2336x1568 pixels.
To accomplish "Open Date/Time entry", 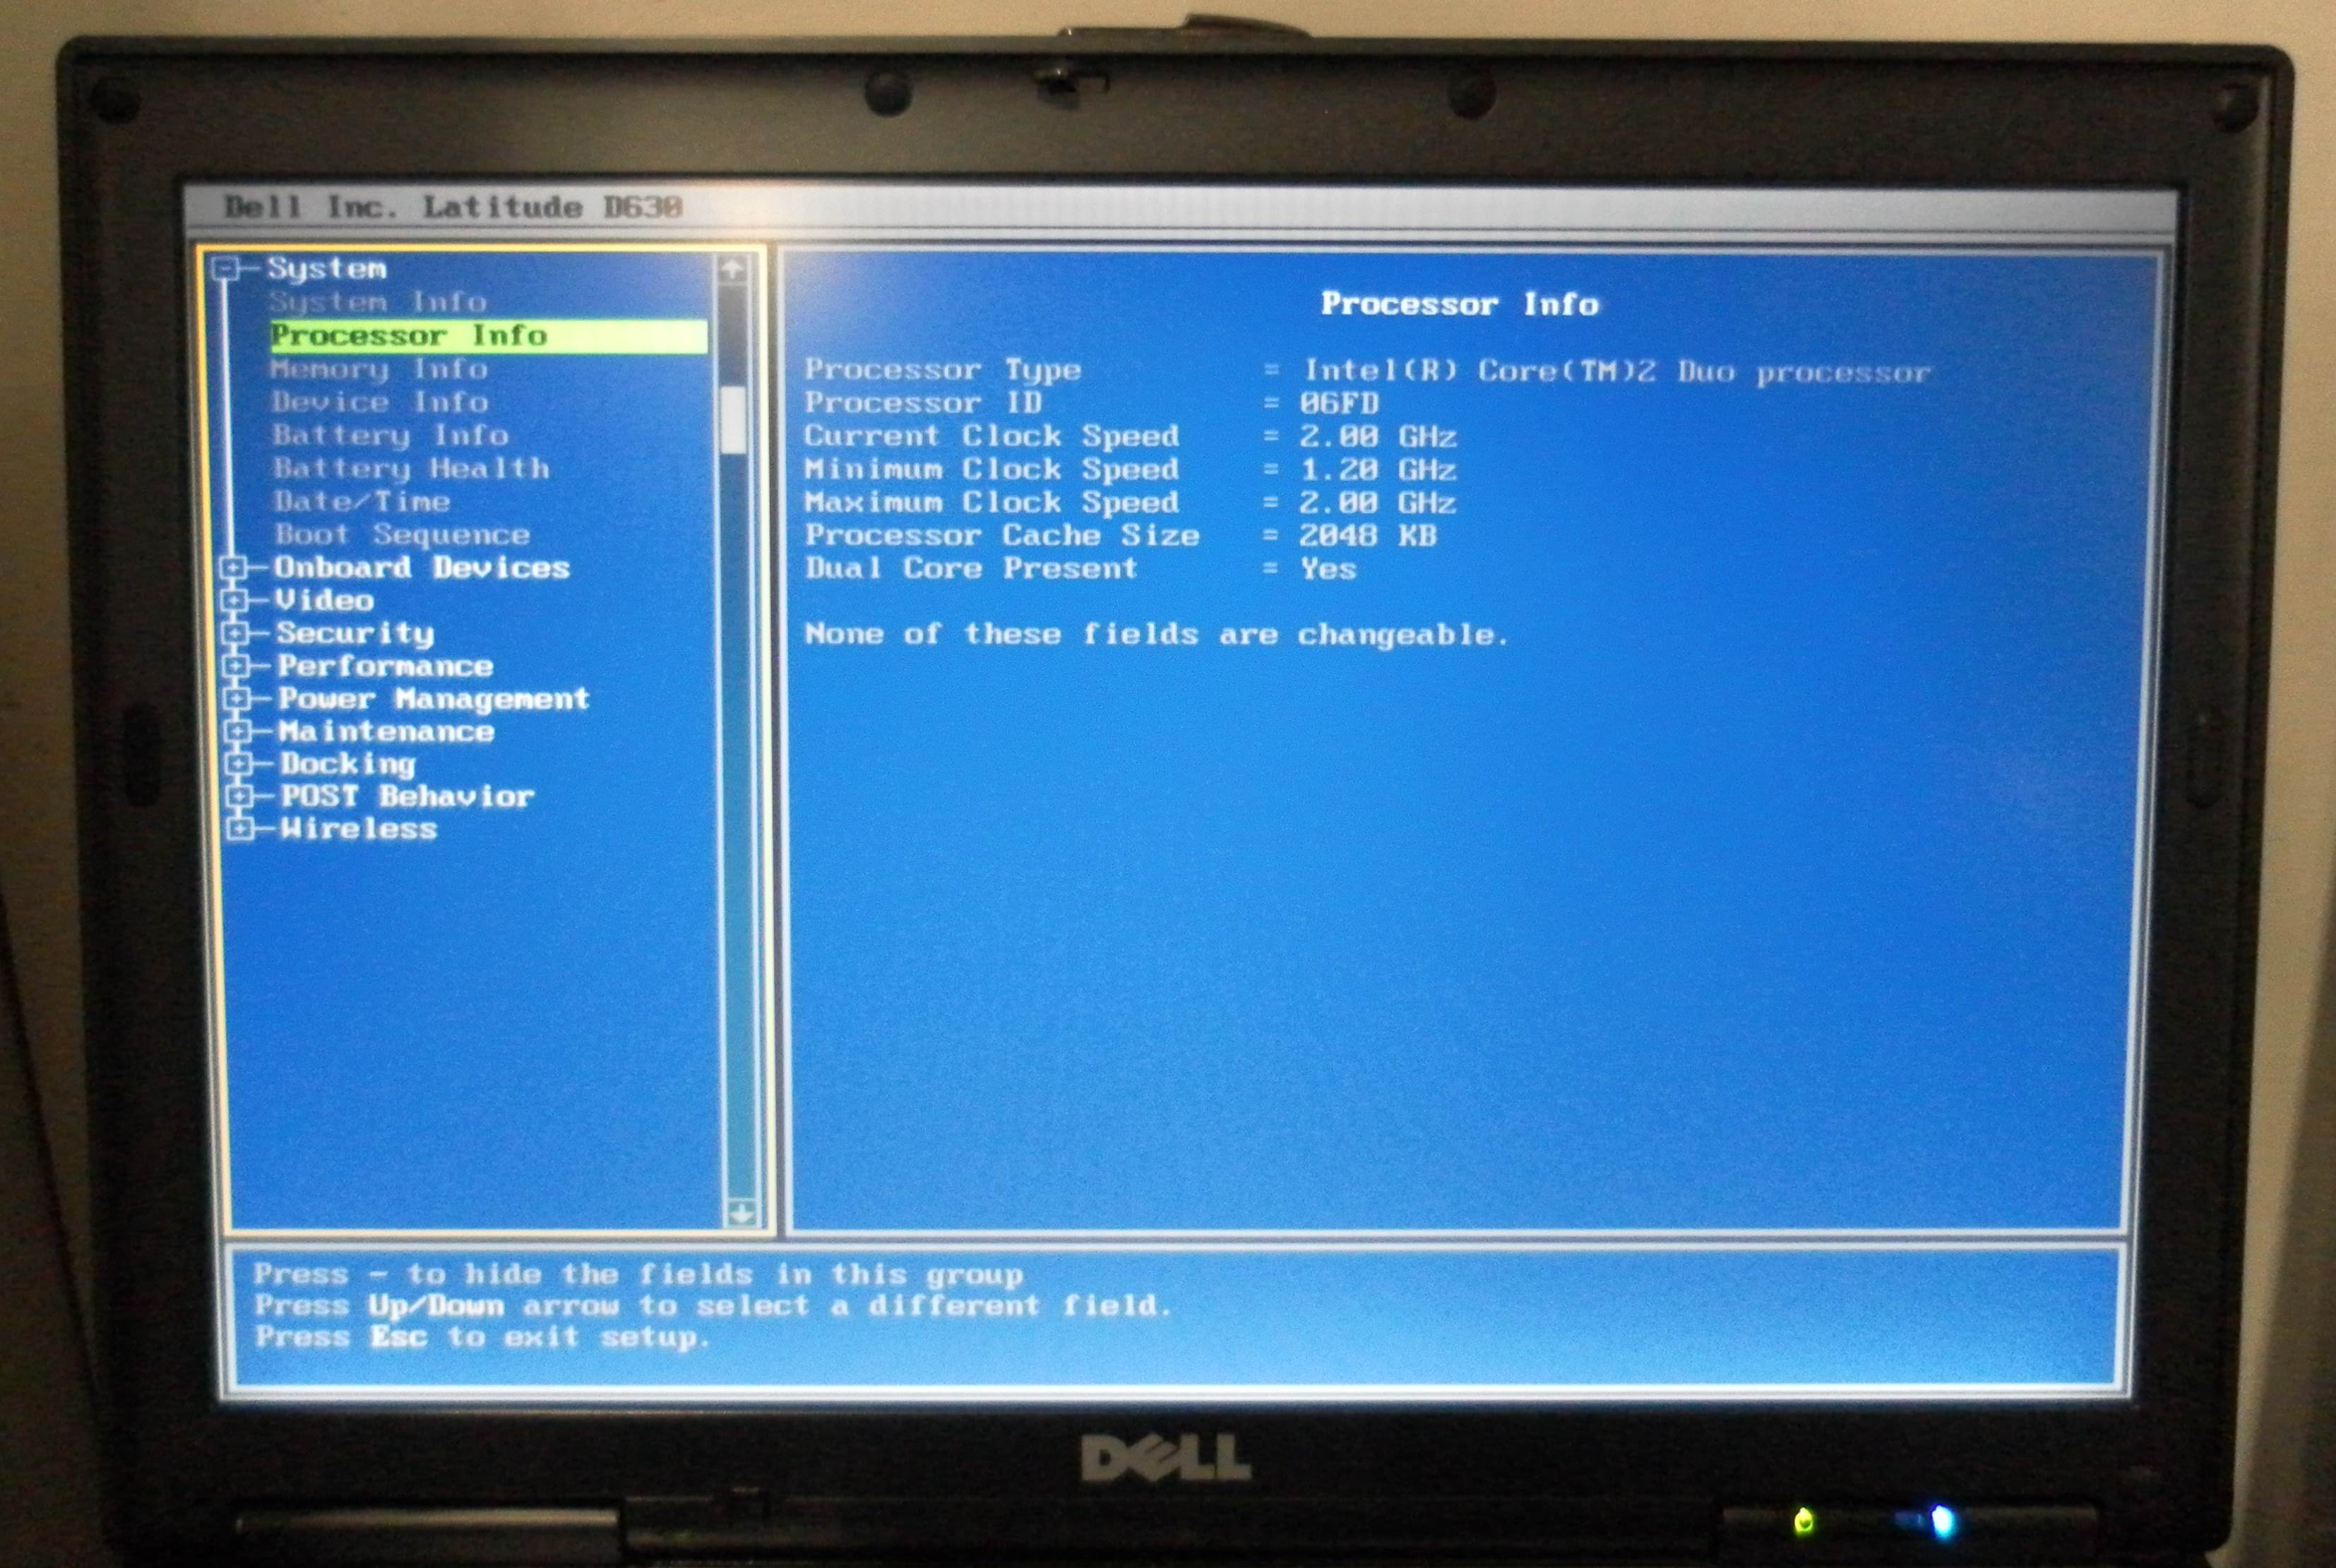I will [x=362, y=501].
